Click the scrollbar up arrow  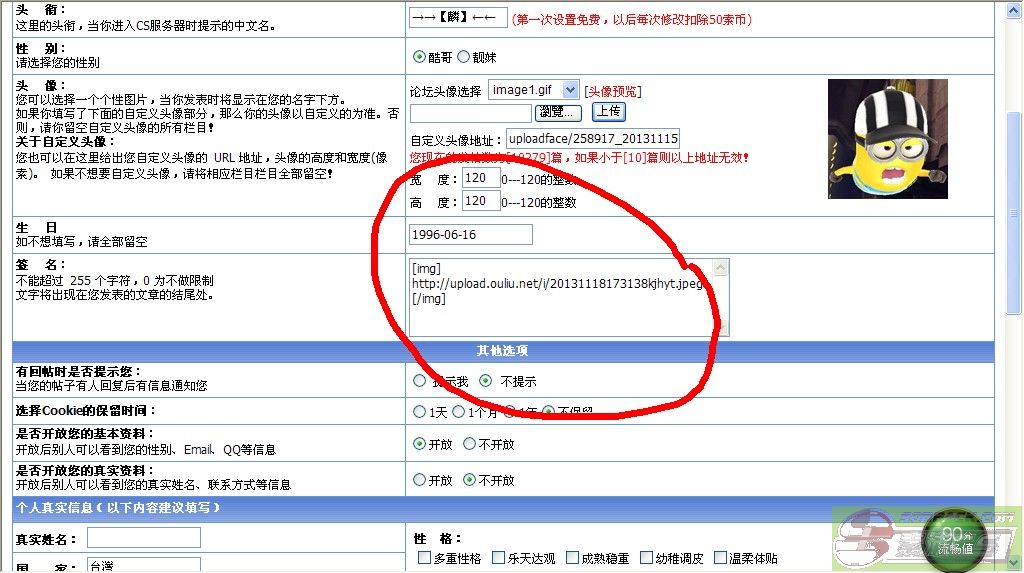pos(1014,9)
